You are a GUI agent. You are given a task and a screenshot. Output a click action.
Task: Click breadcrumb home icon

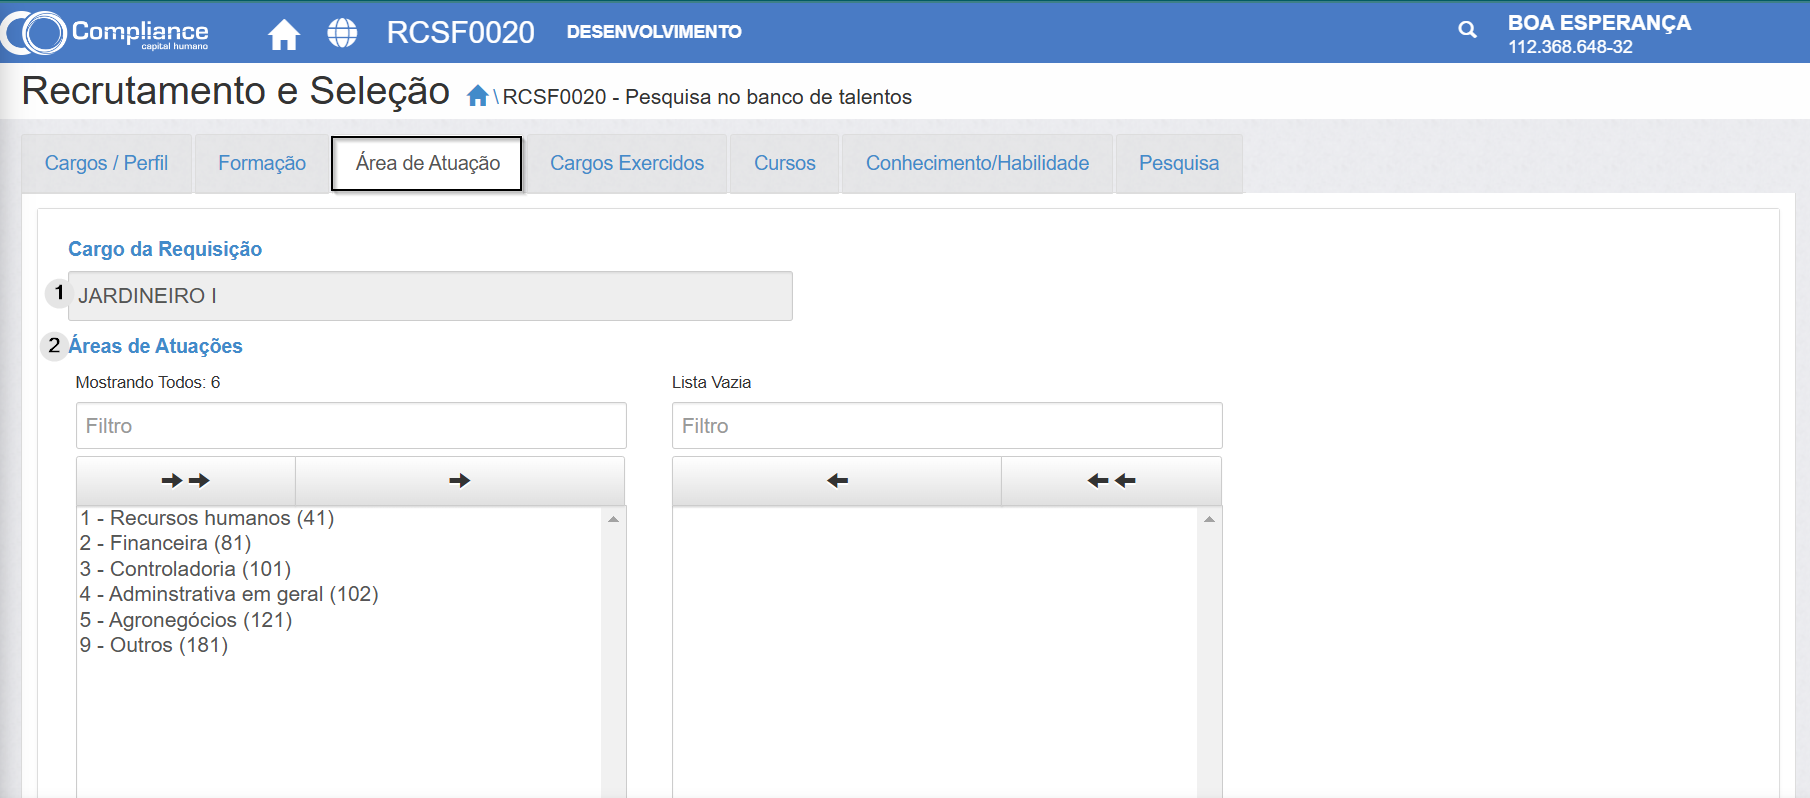pyautogui.click(x=478, y=95)
